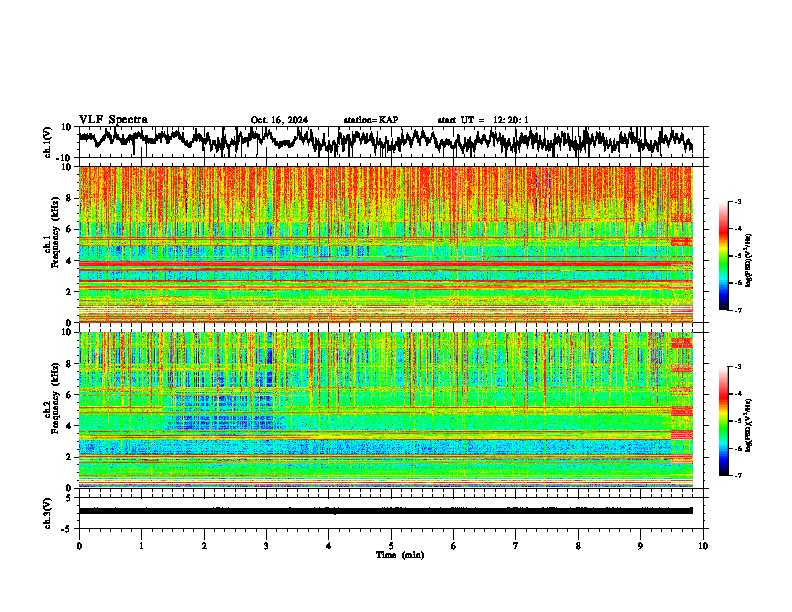792x612 pixels.
Task: Click the ch.1 colorbar PSD unit label
Action: pyautogui.click(x=748, y=260)
